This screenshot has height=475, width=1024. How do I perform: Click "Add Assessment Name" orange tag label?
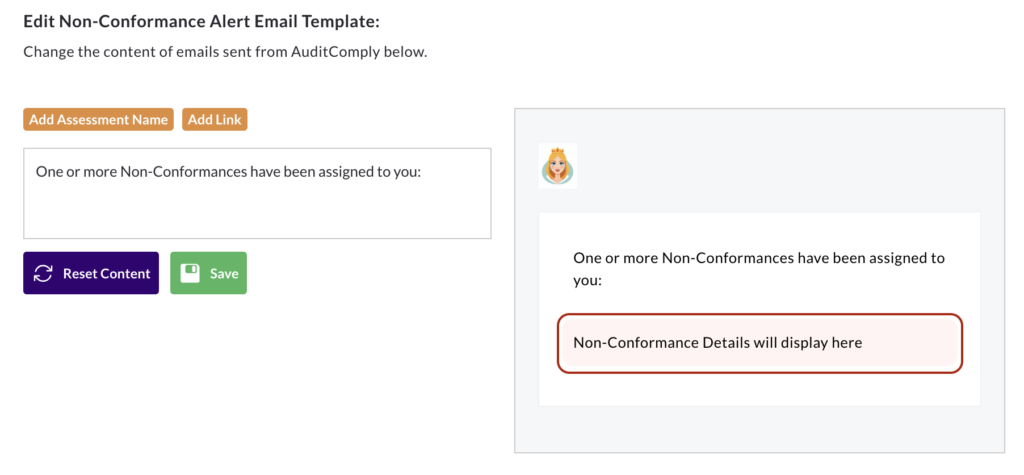pyautogui.click(x=99, y=120)
